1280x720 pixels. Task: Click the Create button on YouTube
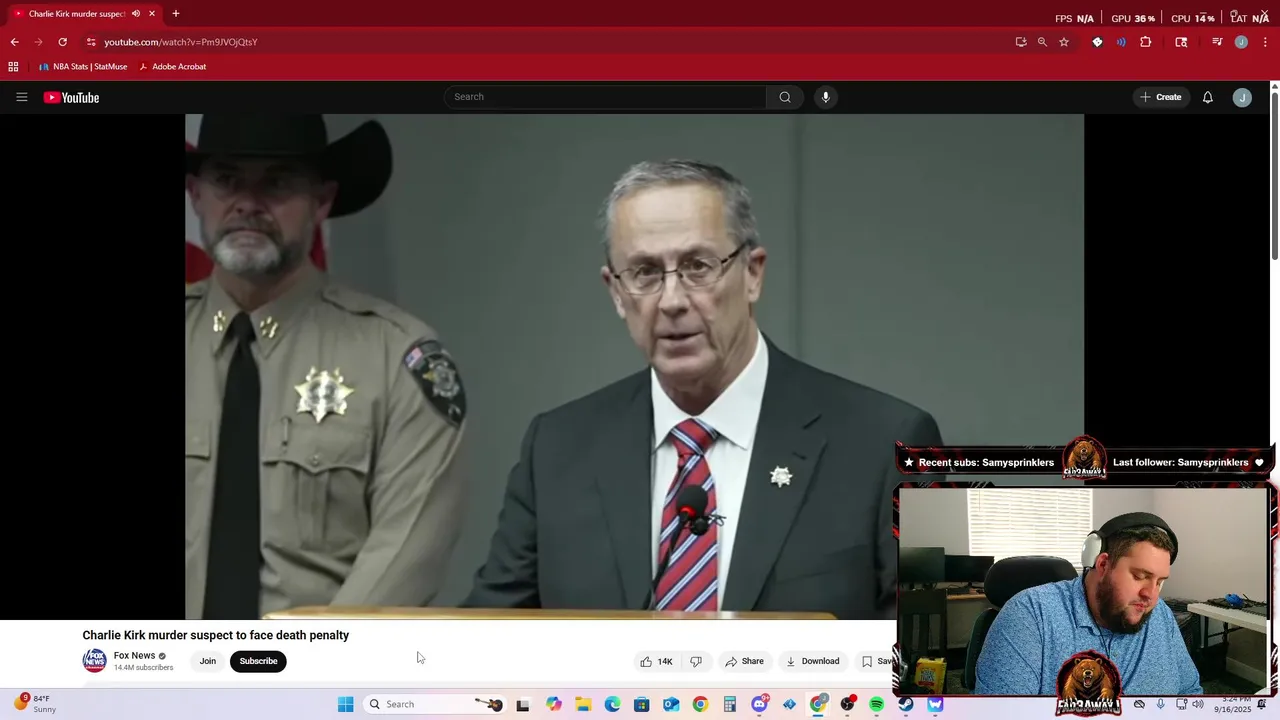point(1160,97)
